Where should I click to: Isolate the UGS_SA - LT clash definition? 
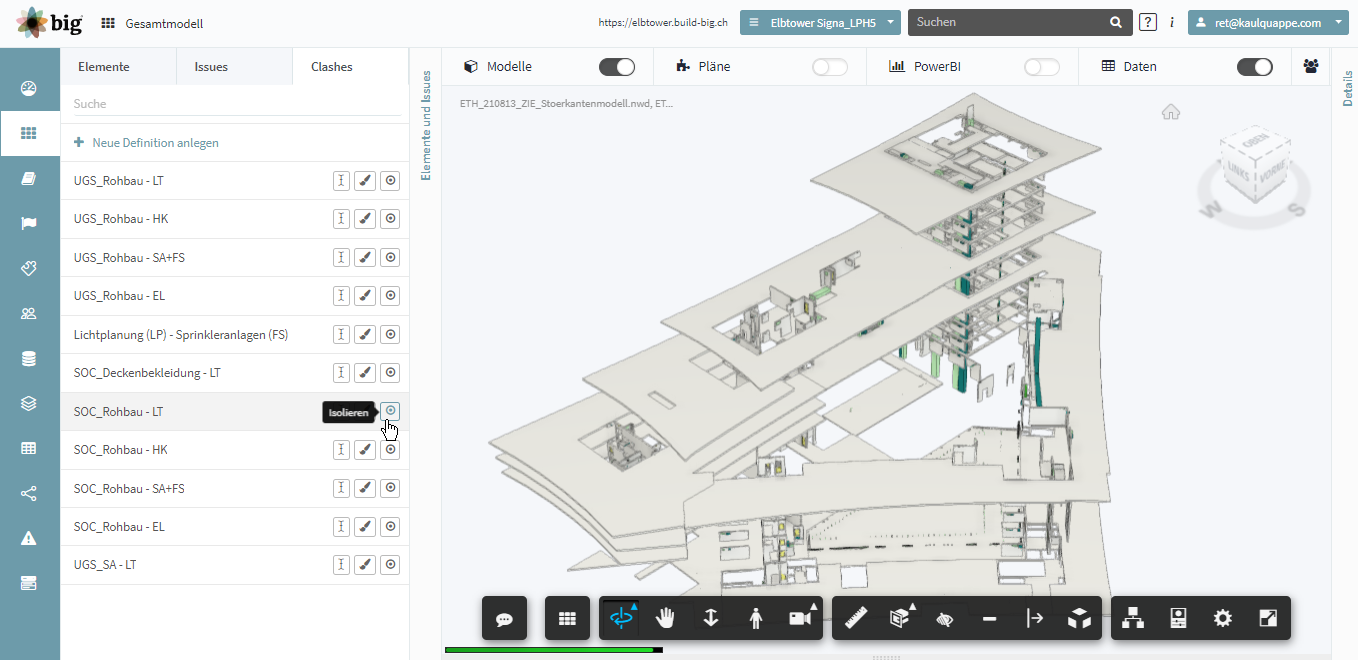pos(391,565)
